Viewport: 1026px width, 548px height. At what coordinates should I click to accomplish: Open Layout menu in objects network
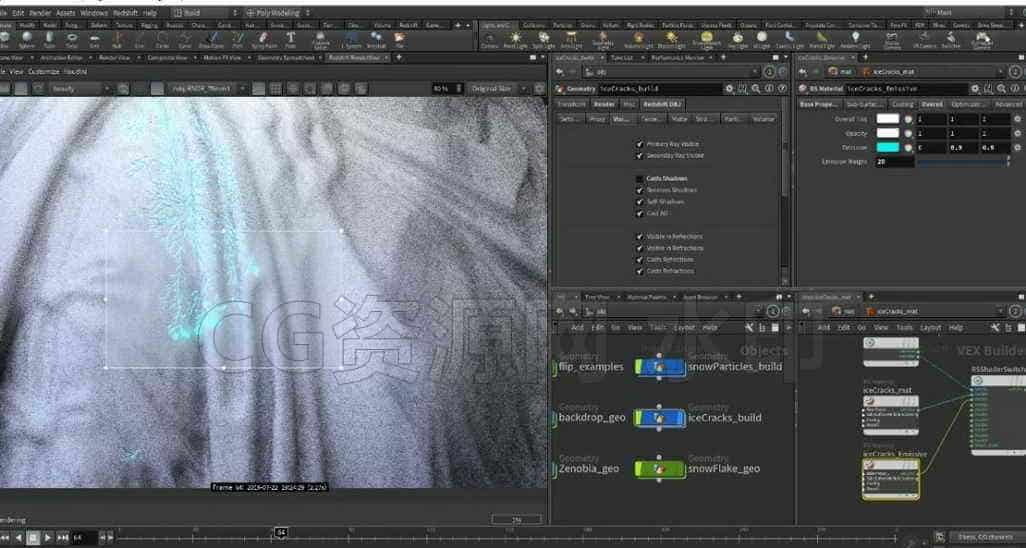[x=684, y=327]
